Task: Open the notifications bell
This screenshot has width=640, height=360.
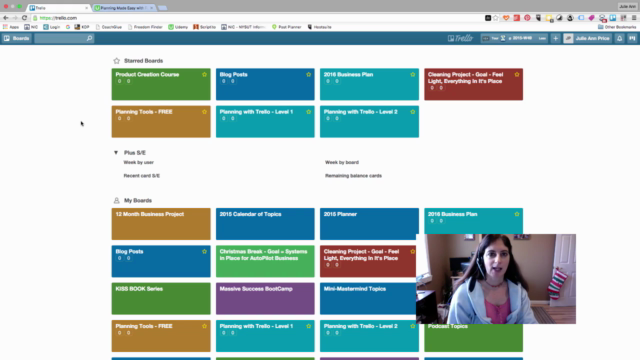Action: point(620,38)
